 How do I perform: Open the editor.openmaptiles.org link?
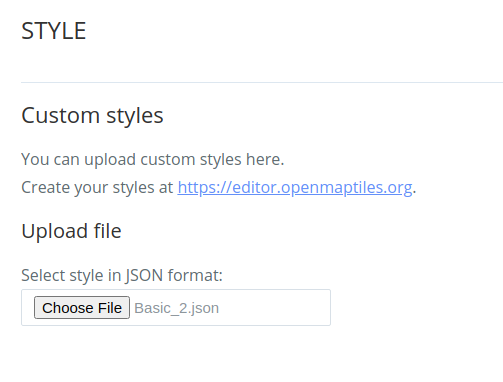tap(295, 187)
